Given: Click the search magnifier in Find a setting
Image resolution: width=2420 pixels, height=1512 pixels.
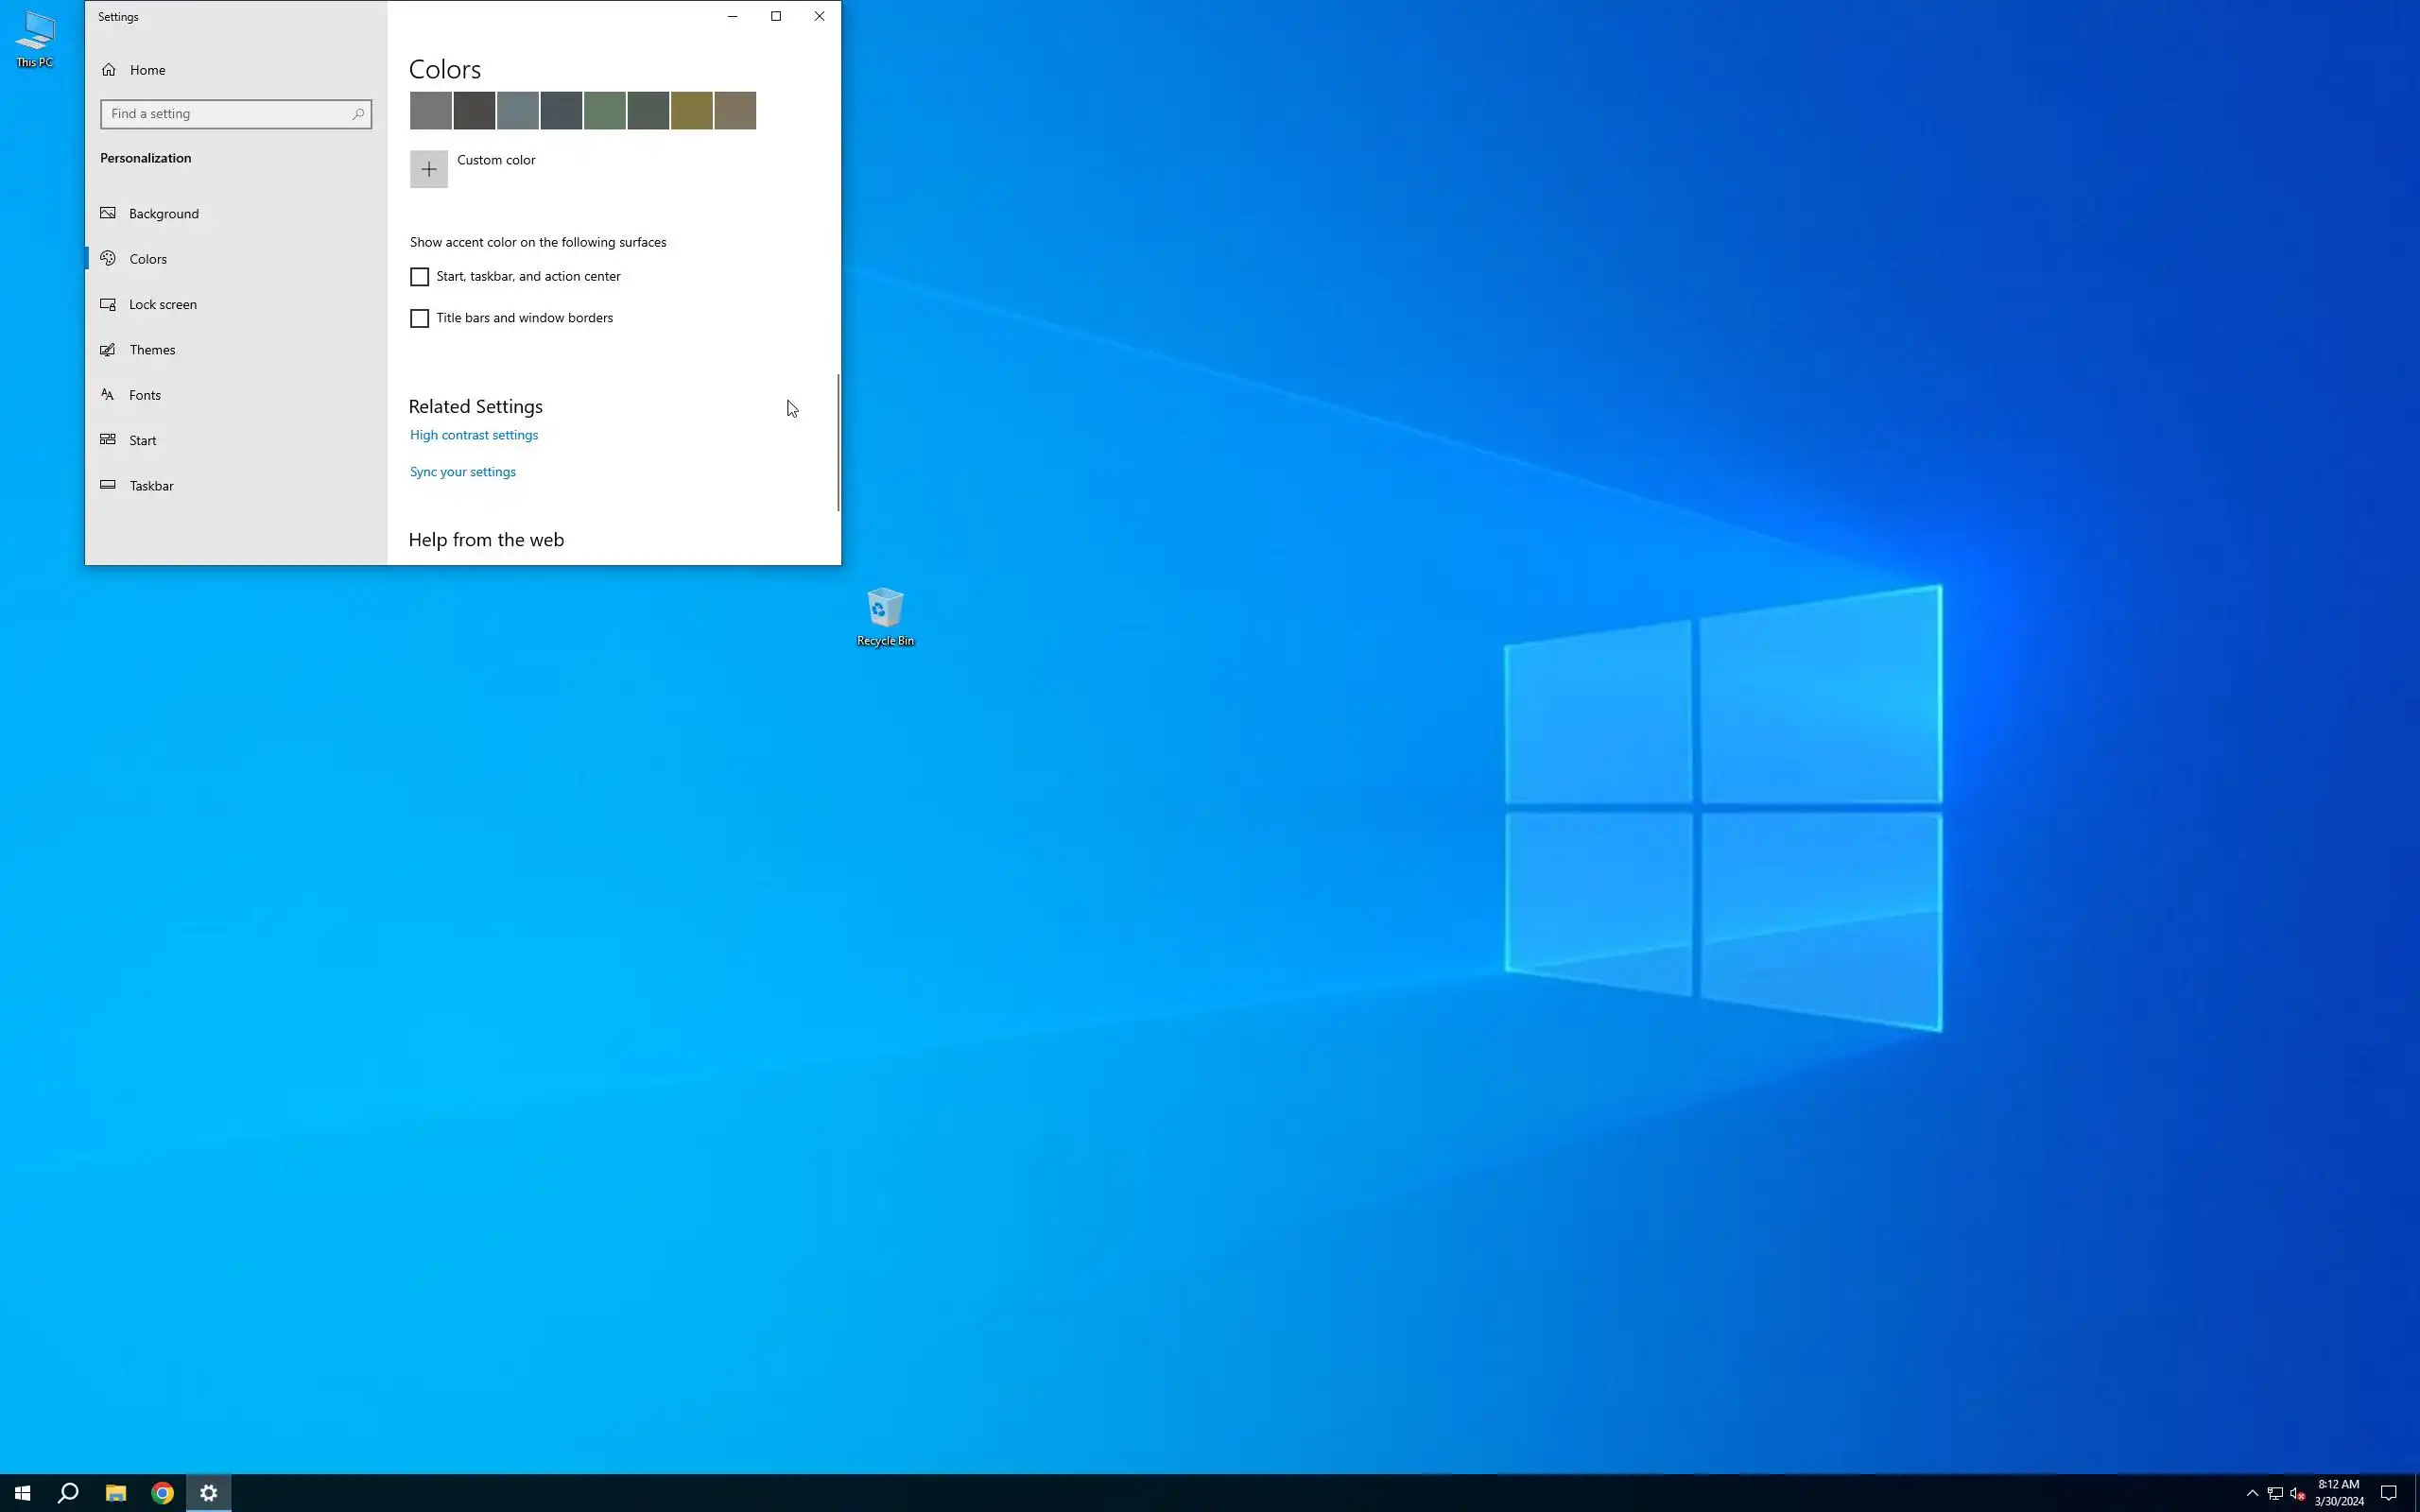Looking at the screenshot, I should point(358,114).
